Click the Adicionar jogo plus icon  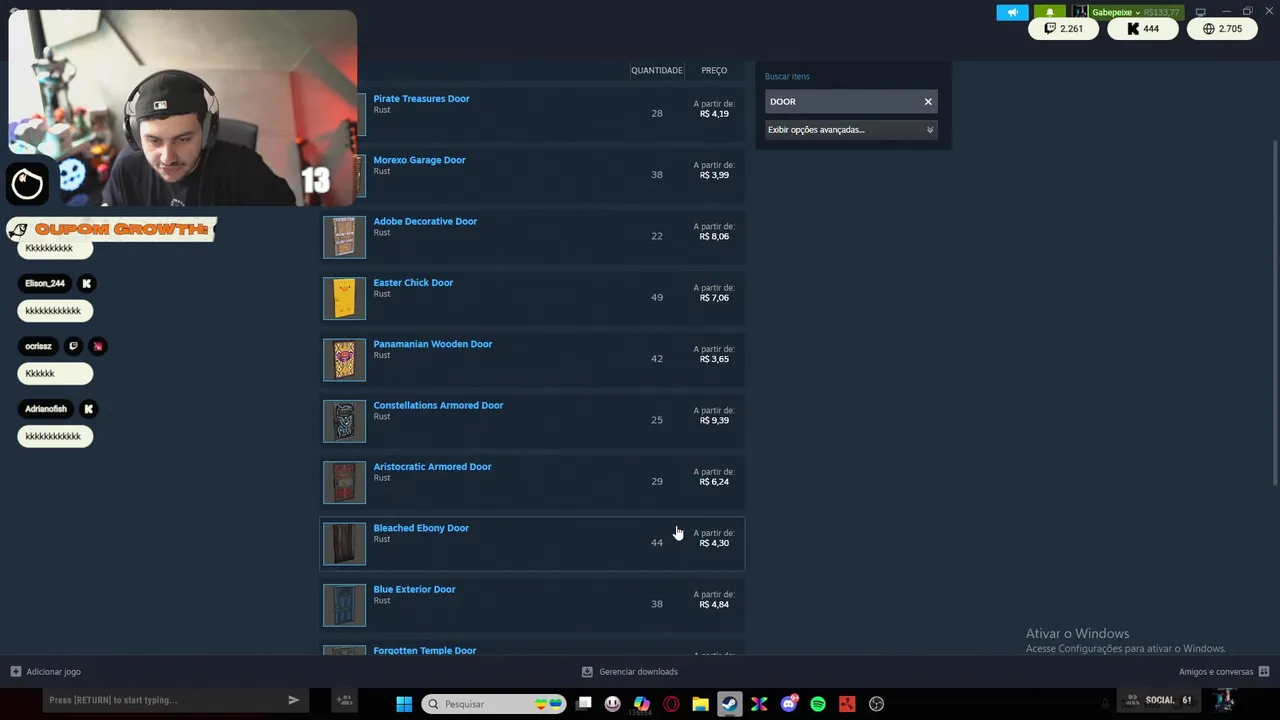[15, 672]
